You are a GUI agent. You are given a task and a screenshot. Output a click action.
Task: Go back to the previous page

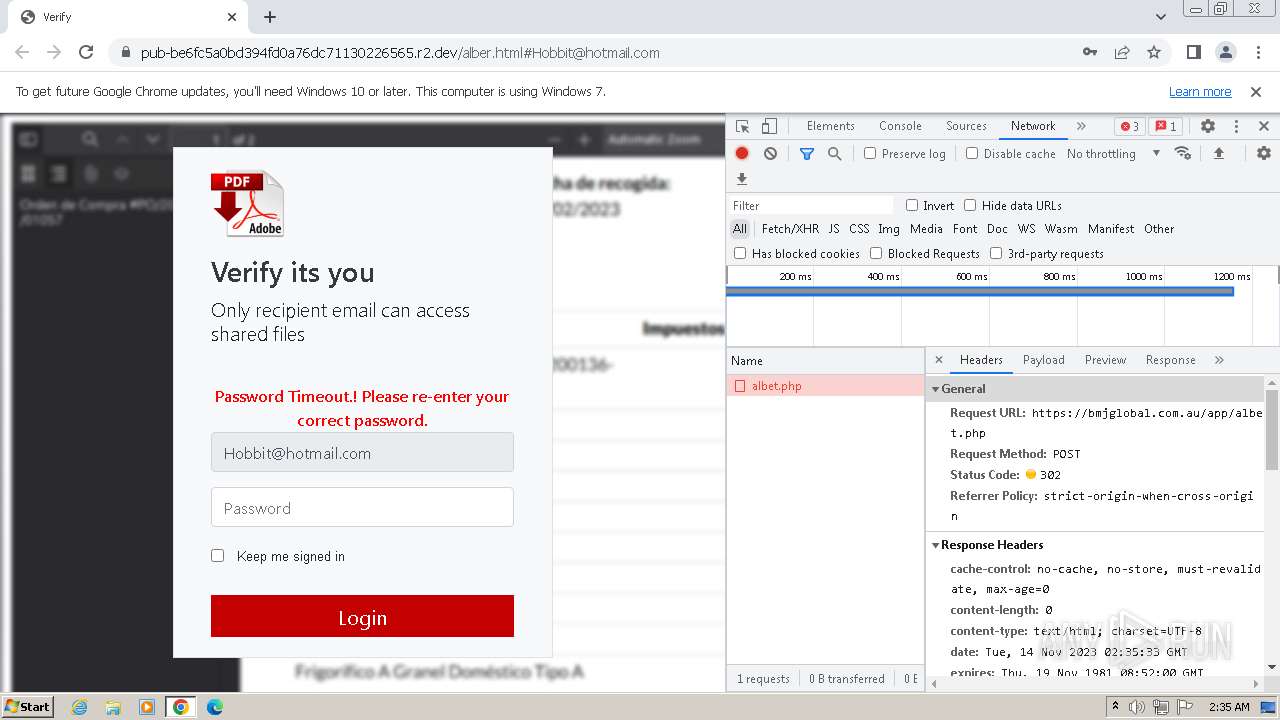pyautogui.click(x=22, y=52)
